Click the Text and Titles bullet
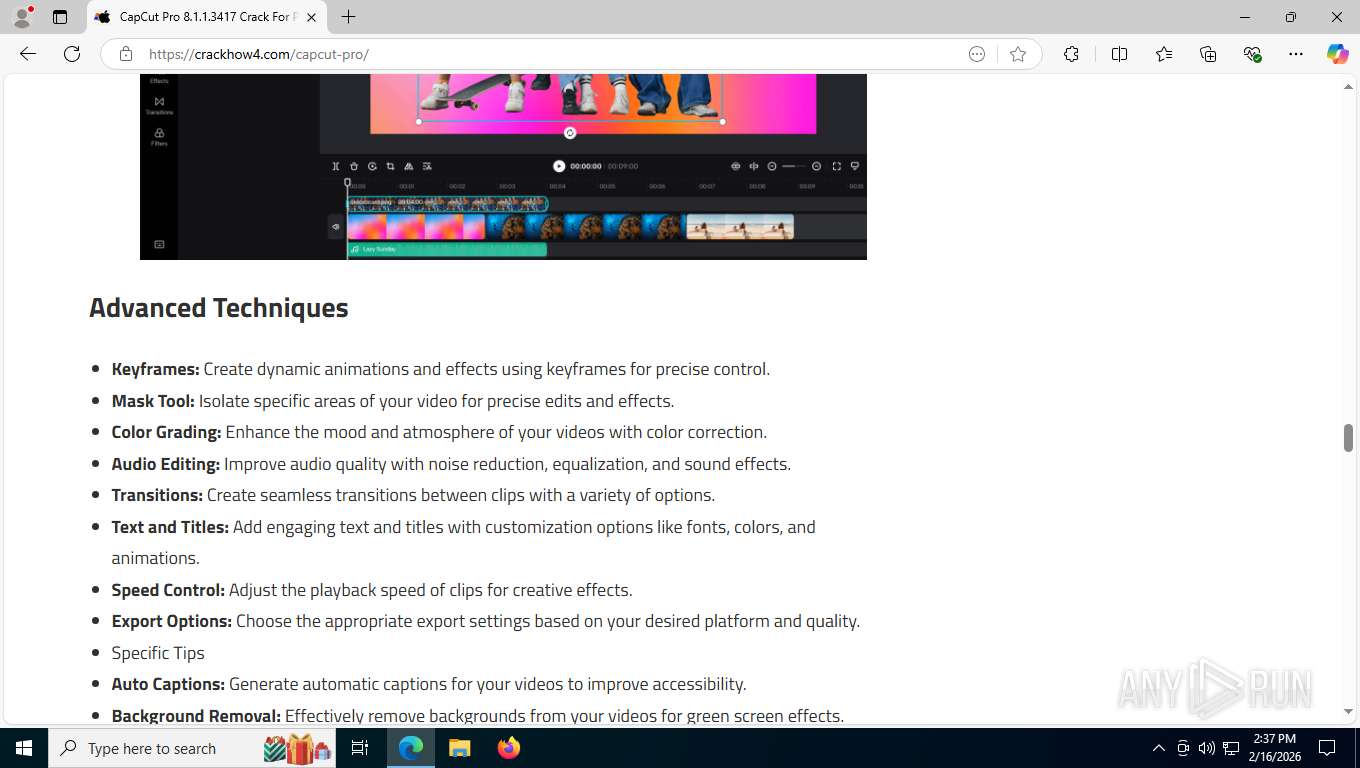This screenshot has height=768, width=1360. click(463, 542)
